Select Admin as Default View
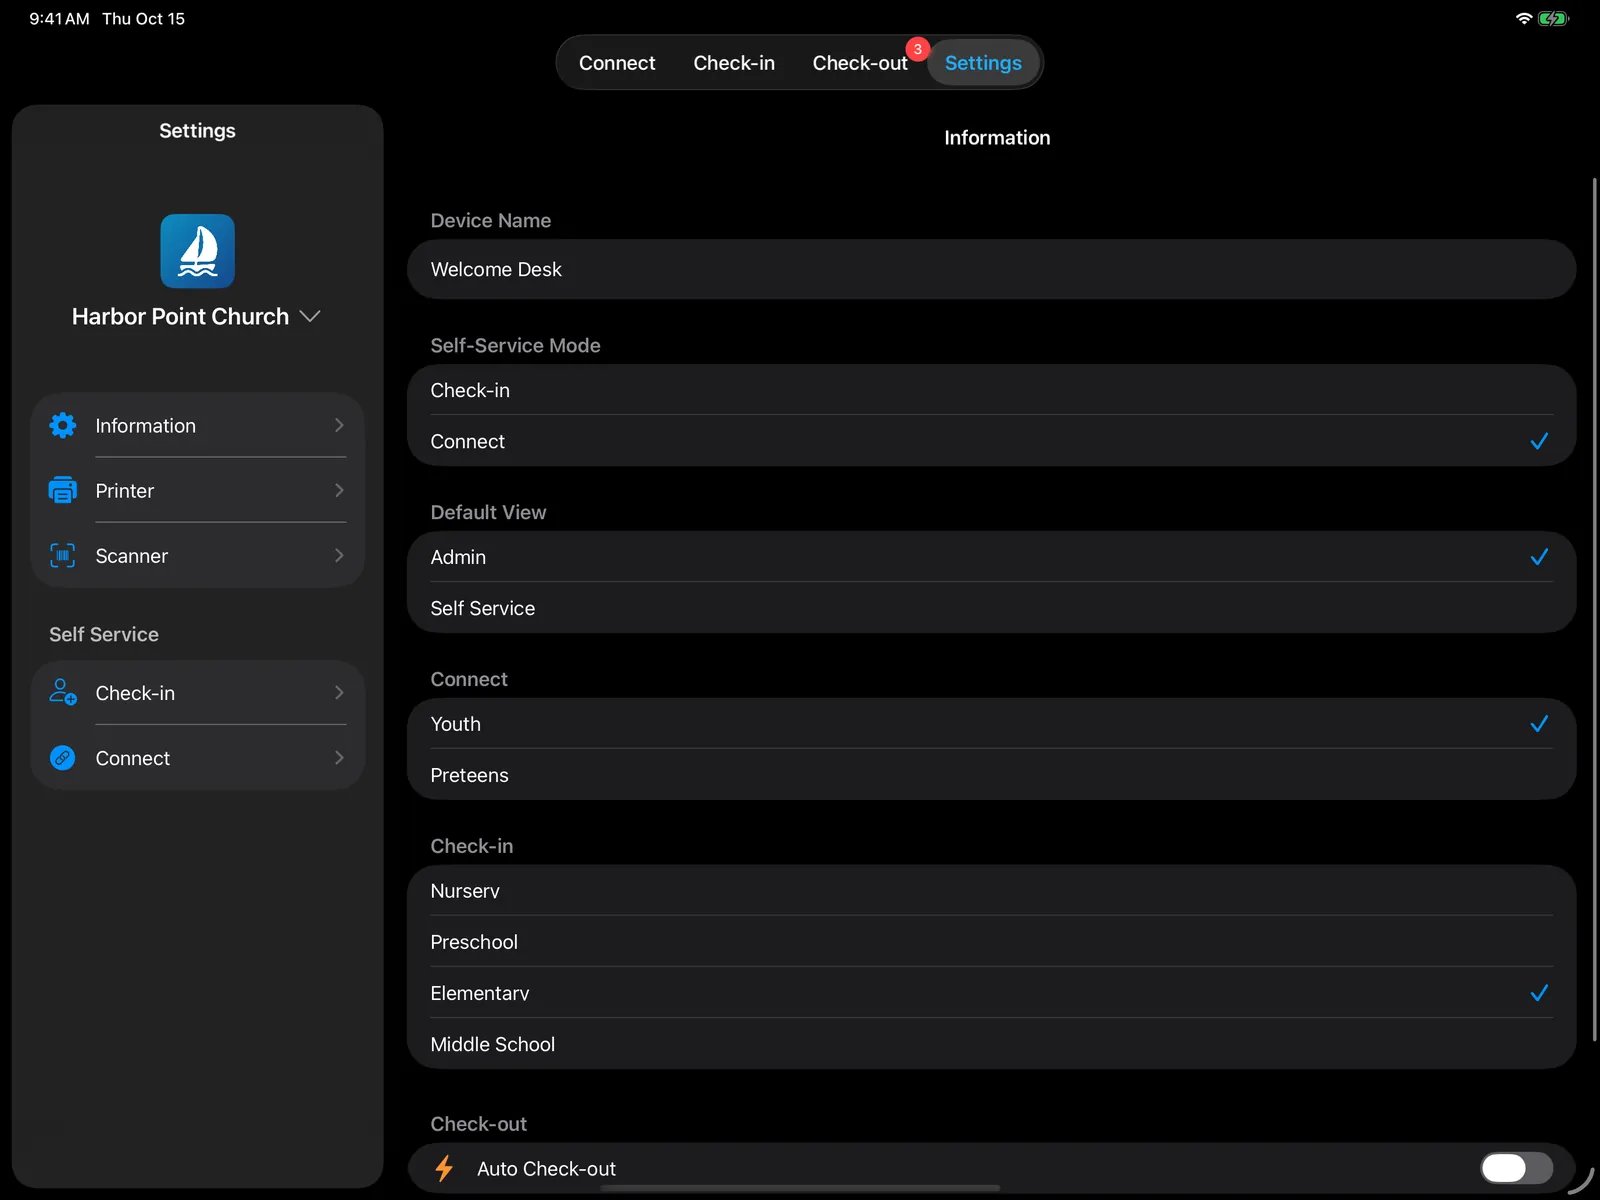This screenshot has width=1600, height=1200. tap(991, 557)
